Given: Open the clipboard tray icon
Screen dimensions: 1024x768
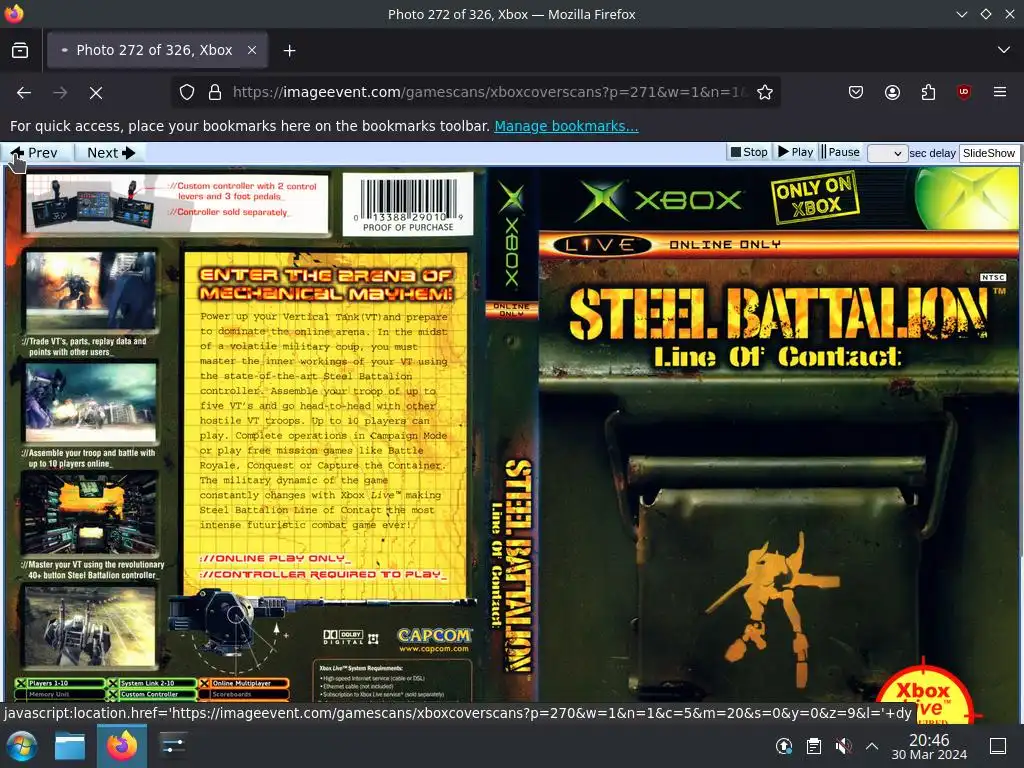Looking at the screenshot, I should tap(814, 746).
